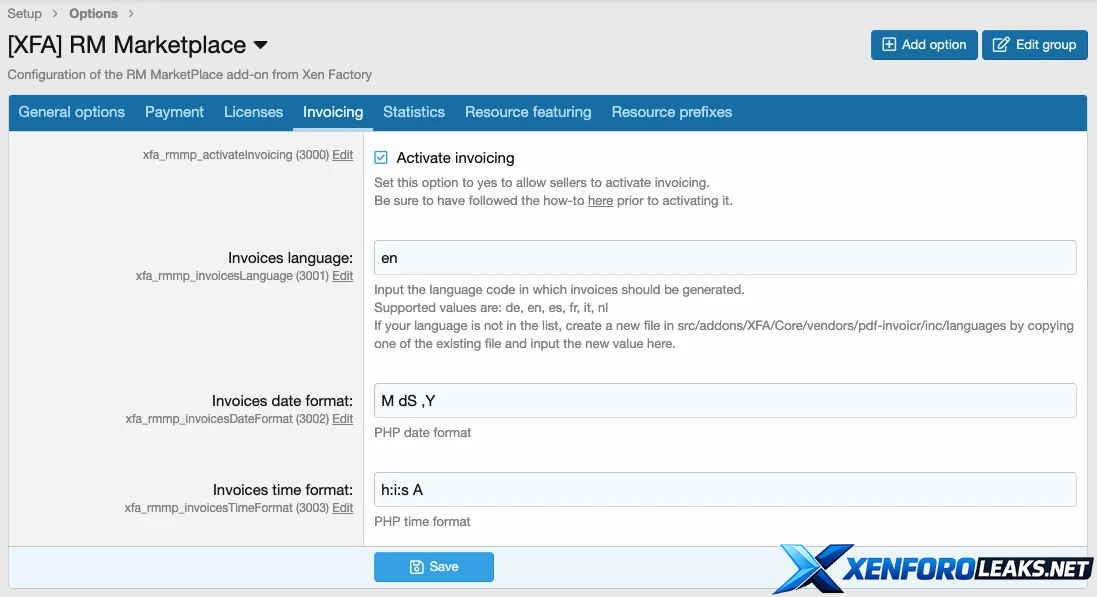
Task: Open the Licenses tab
Action: point(253,112)
